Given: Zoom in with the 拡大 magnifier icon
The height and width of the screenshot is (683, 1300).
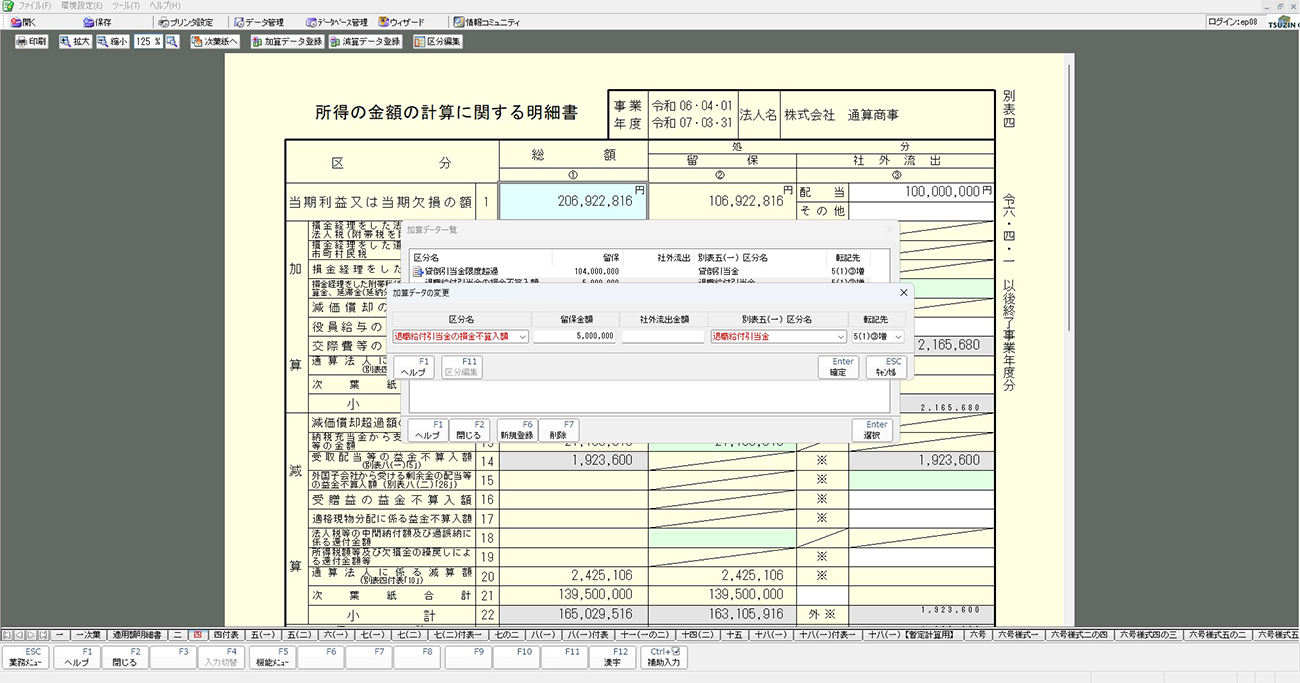Looking at the screenshot, I should tap(75, 42).
